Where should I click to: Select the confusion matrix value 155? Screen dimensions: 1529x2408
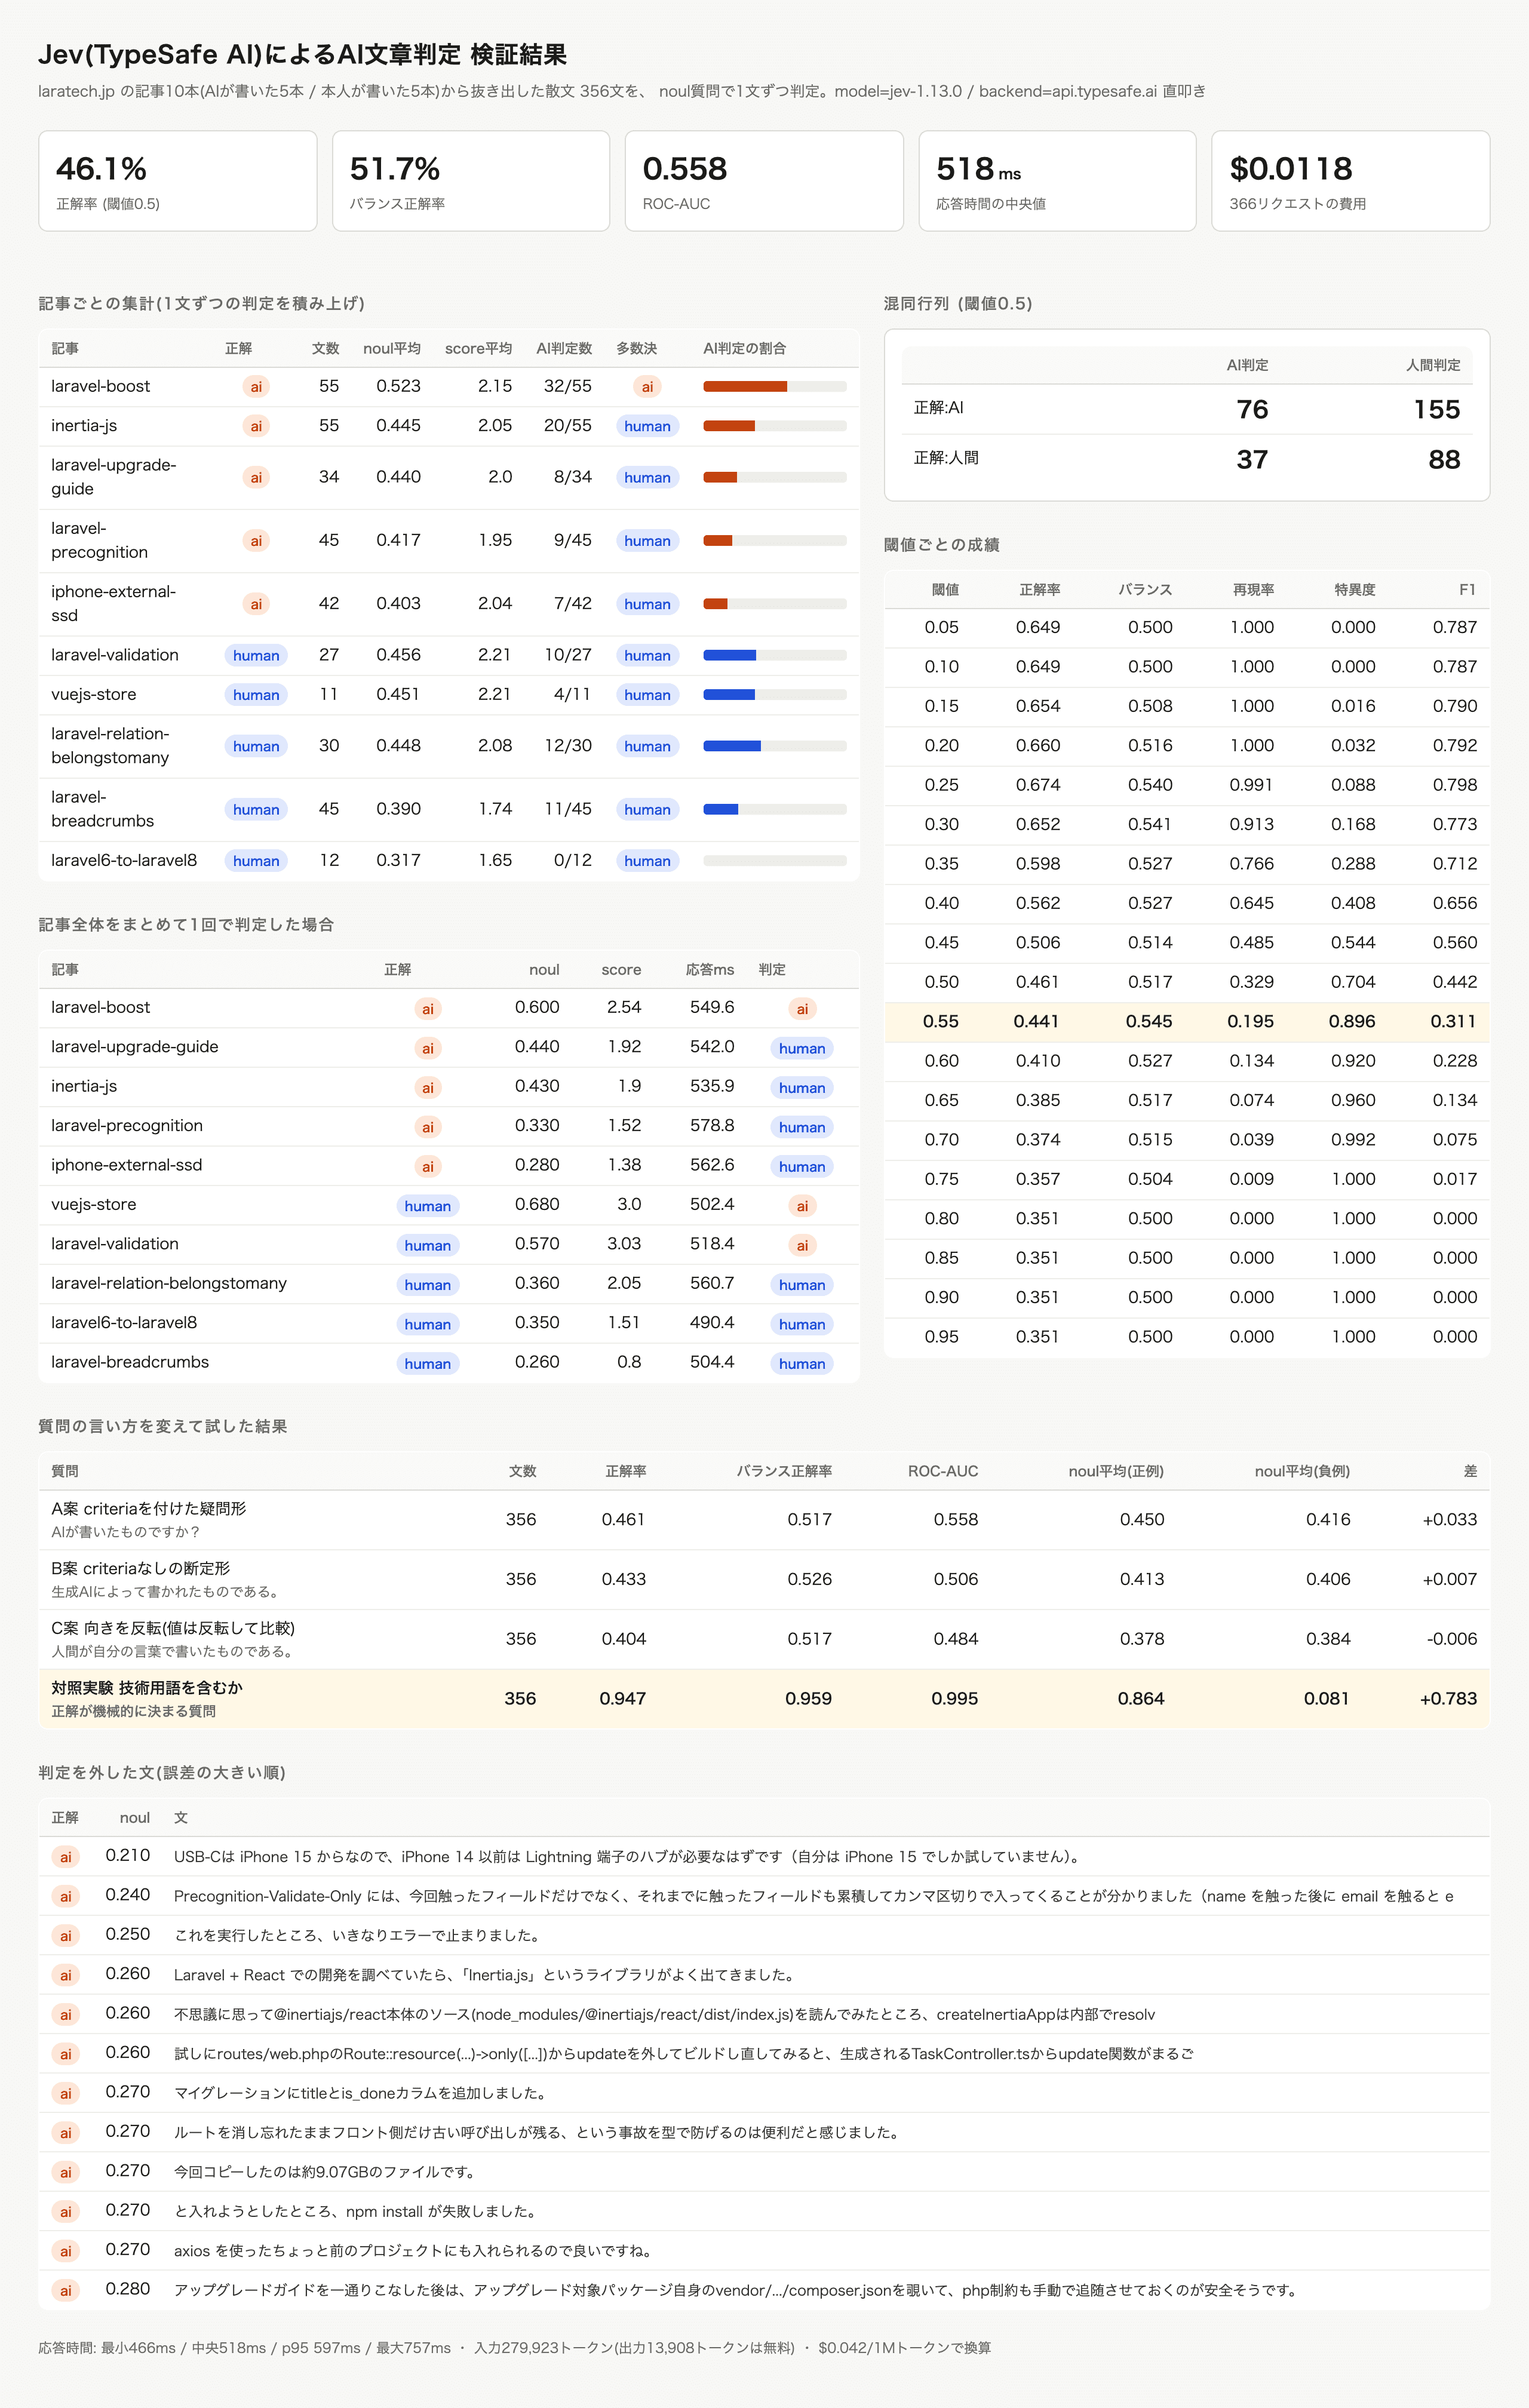(x=1436, y=409)
